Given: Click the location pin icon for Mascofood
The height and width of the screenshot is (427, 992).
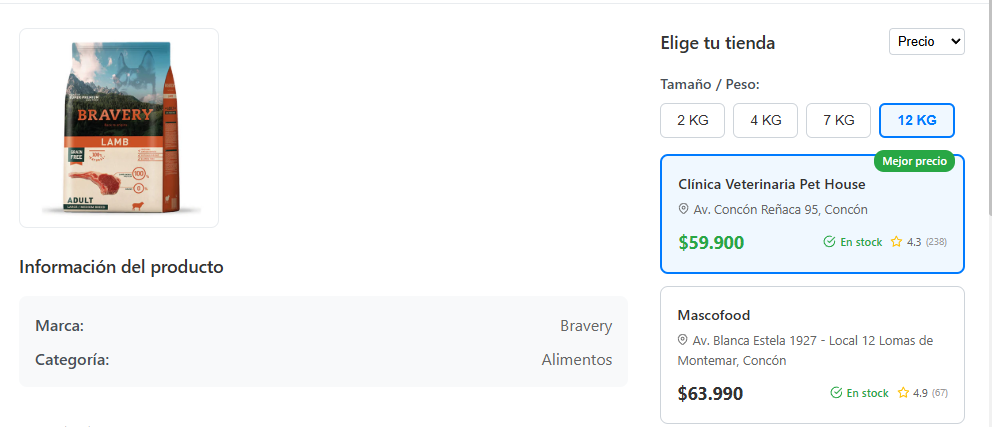Looking at the screenshot, I should [684, 340].
